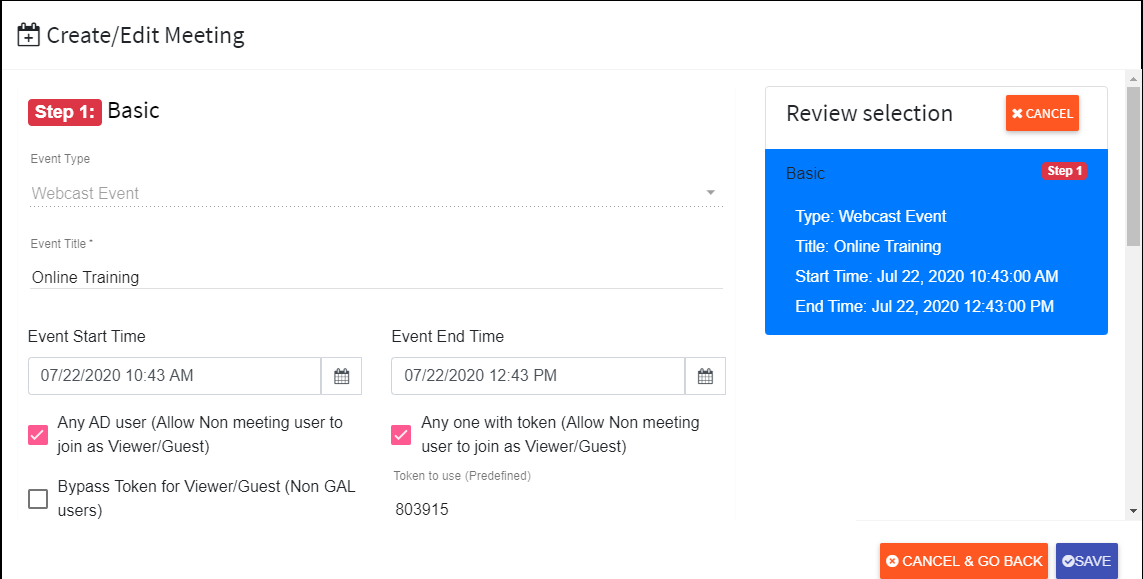The image size is (1143, 579).
Task: Open the Webcast Event type selector
Action: pyautogui.click(x=376, y=193)
